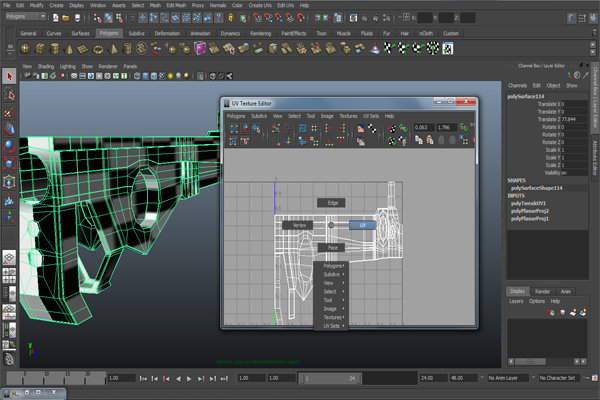Click the four view layout icon
This screenshot has height=400, width=600.
click(x=9, y=275)
